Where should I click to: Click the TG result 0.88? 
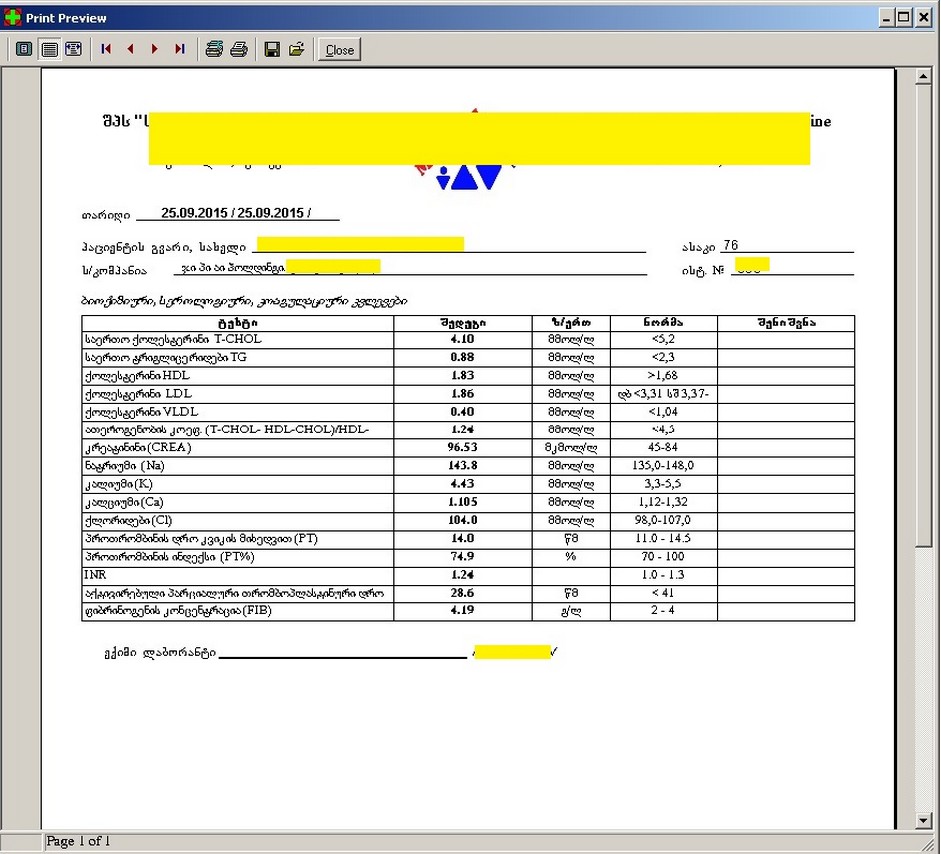[462, 358]
